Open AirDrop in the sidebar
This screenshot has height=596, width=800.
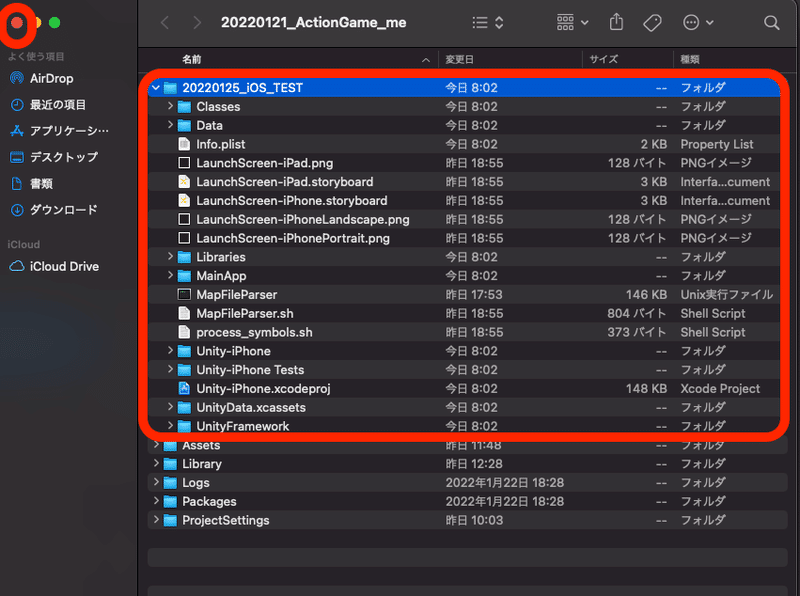(42, 78)
